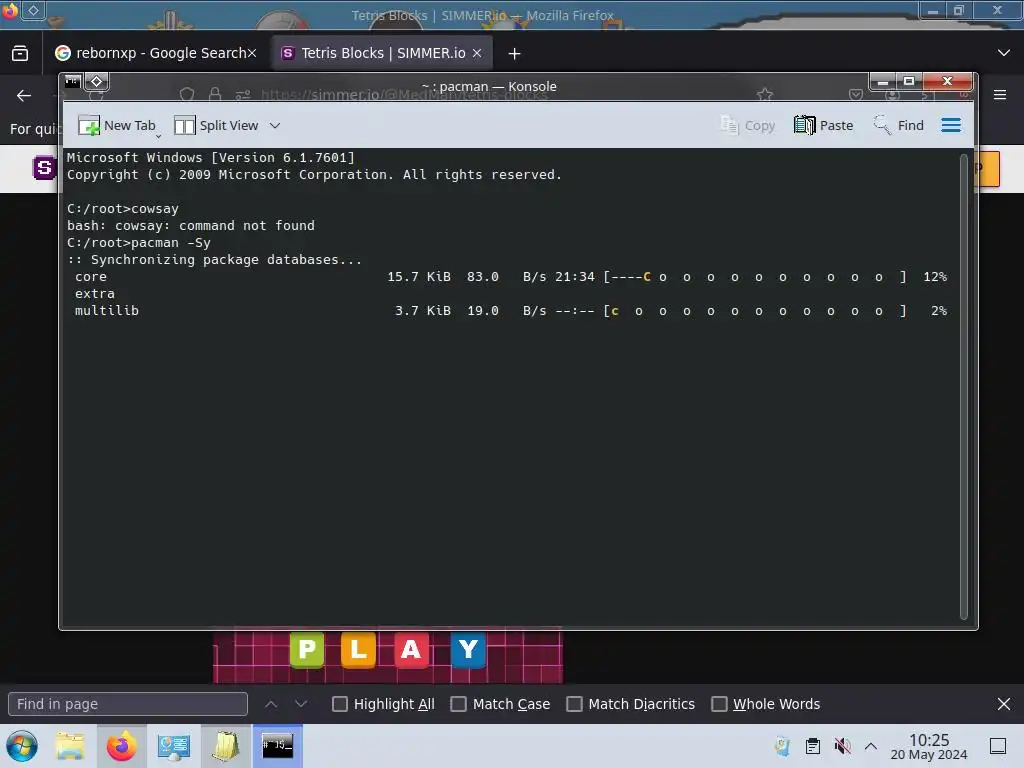The image size is (1024, 768).
Task: Click the Firefox View icon
Action: 20,53
